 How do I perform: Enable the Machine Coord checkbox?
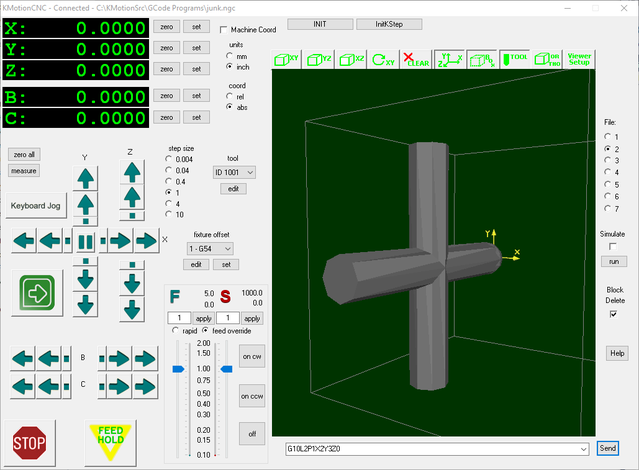click(x=223, y=30)
